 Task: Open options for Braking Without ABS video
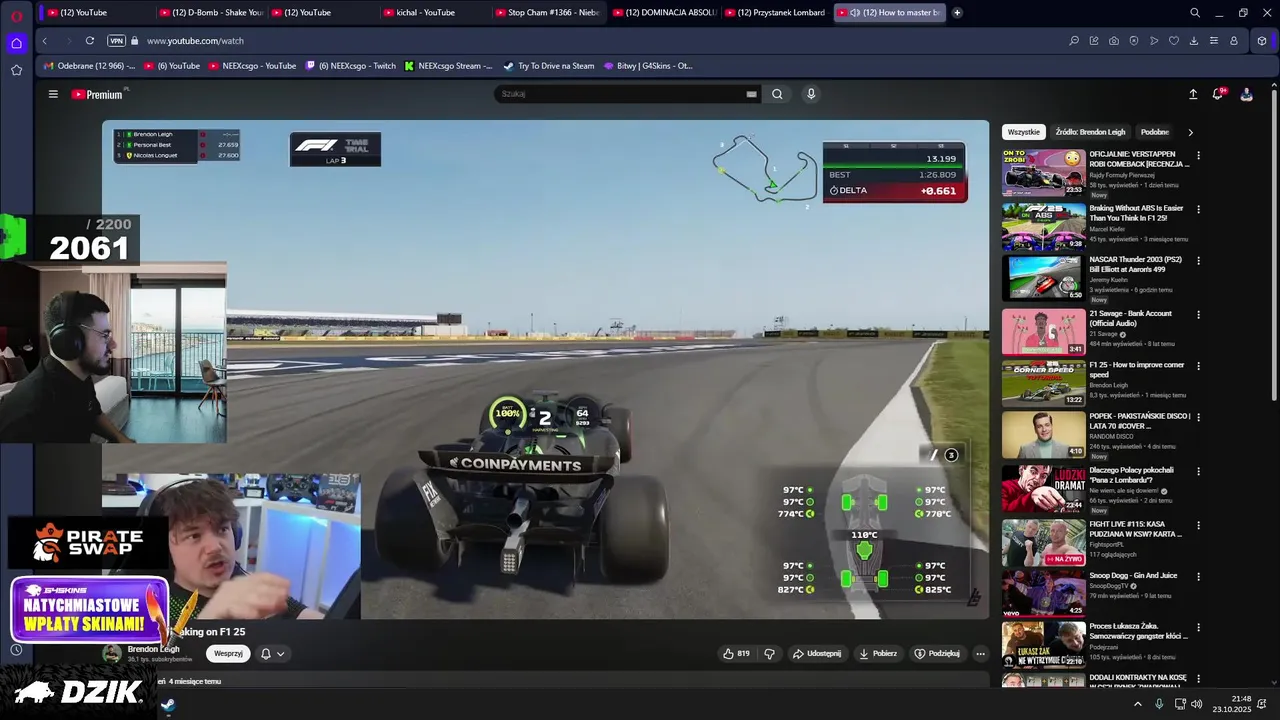pos(1198,210)
